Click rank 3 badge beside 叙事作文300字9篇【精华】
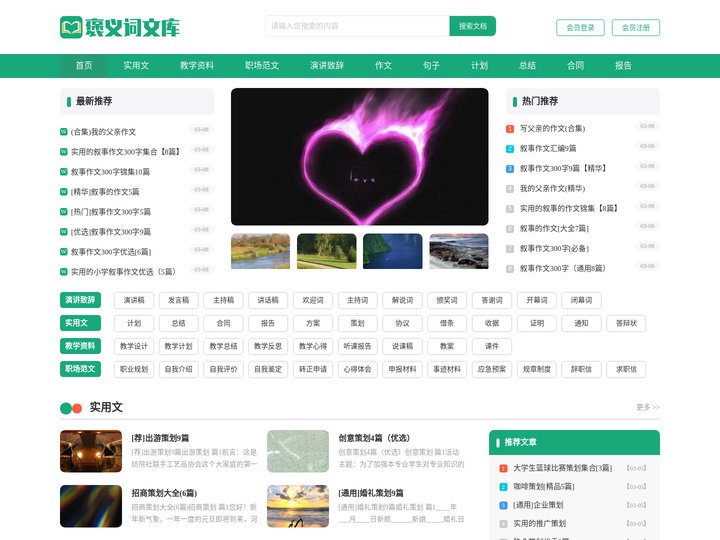720x540 pixels. click(510, 169)
